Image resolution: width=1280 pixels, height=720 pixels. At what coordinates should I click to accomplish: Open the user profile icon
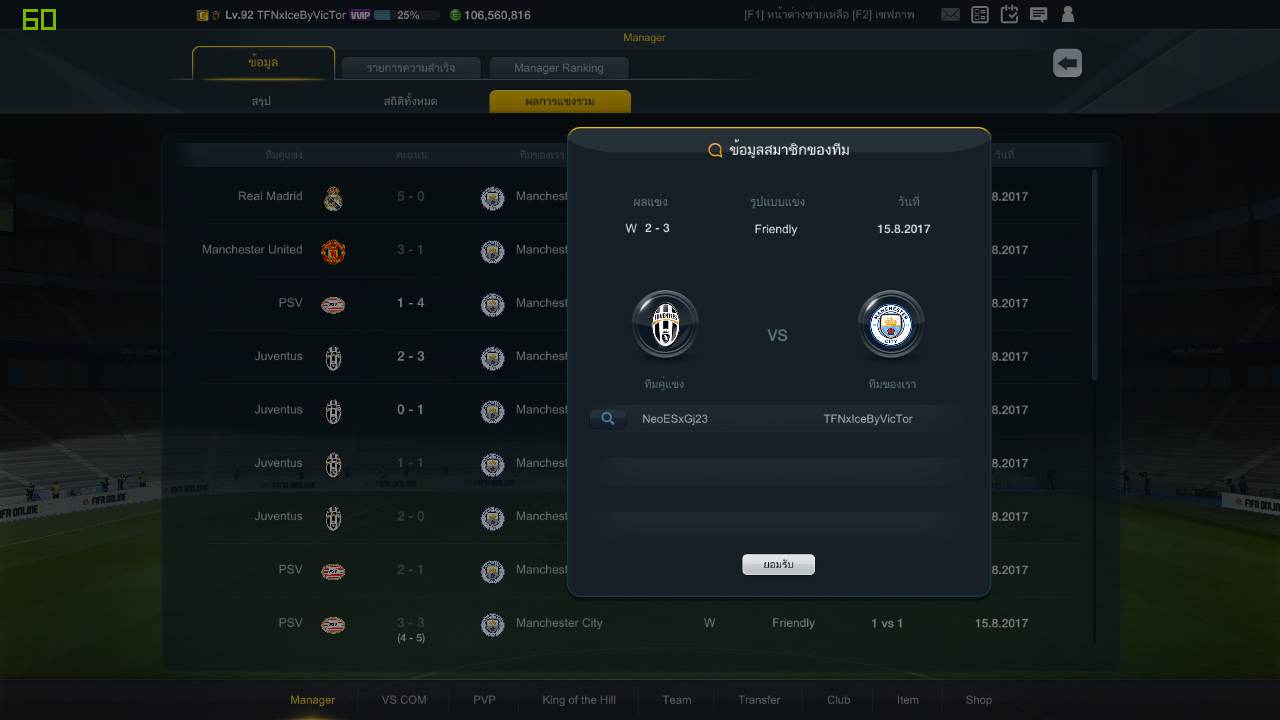click(x=1068, y=14)
